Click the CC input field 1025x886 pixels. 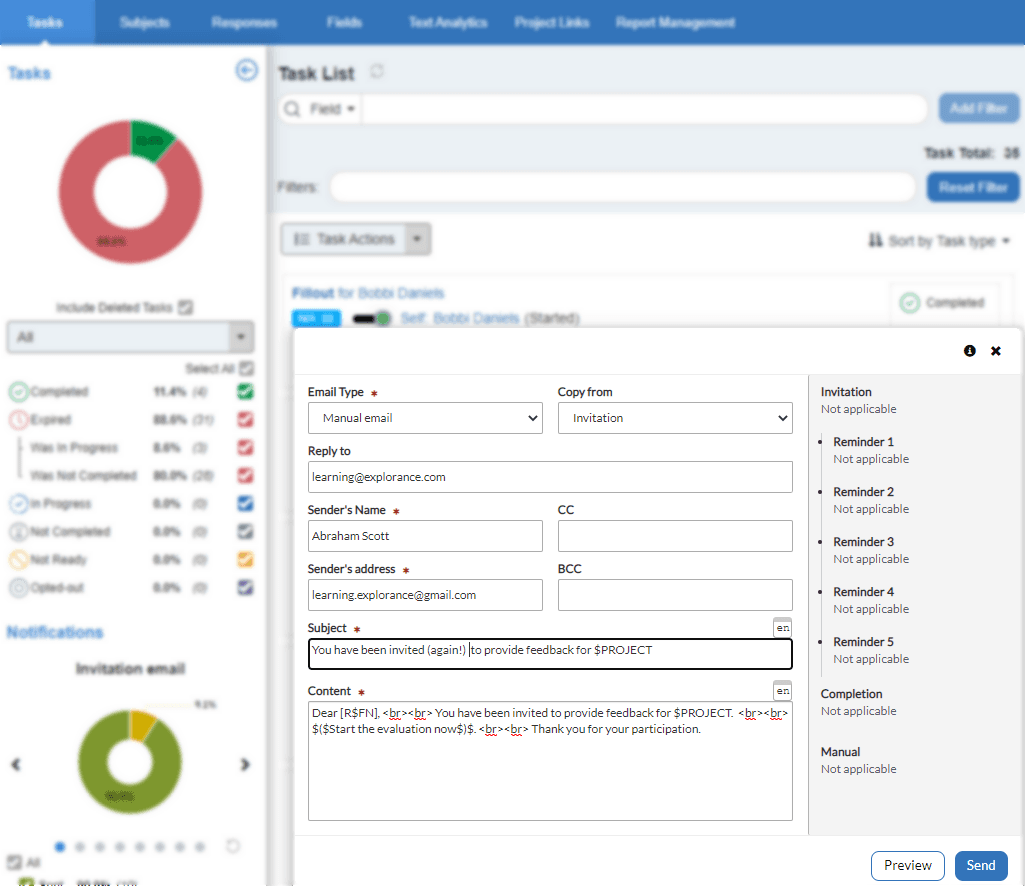tap(675, 536)
